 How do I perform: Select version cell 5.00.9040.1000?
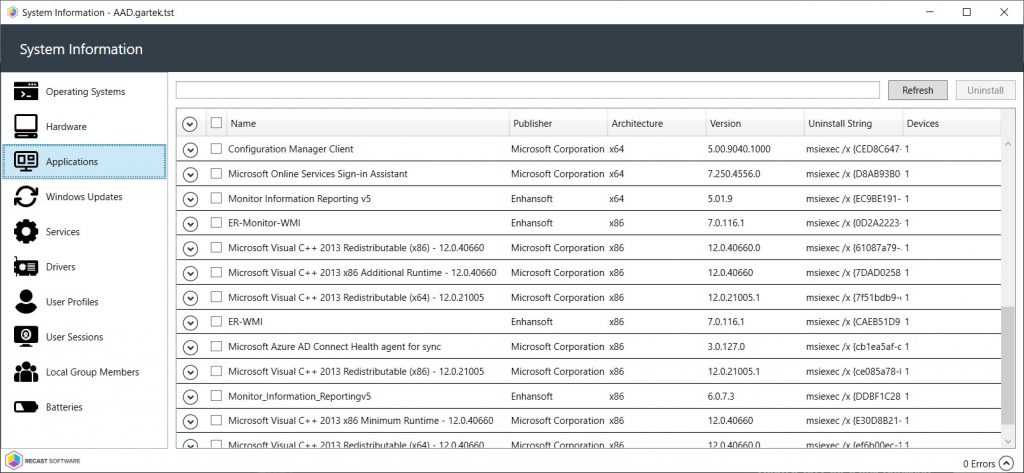[739, 149]
